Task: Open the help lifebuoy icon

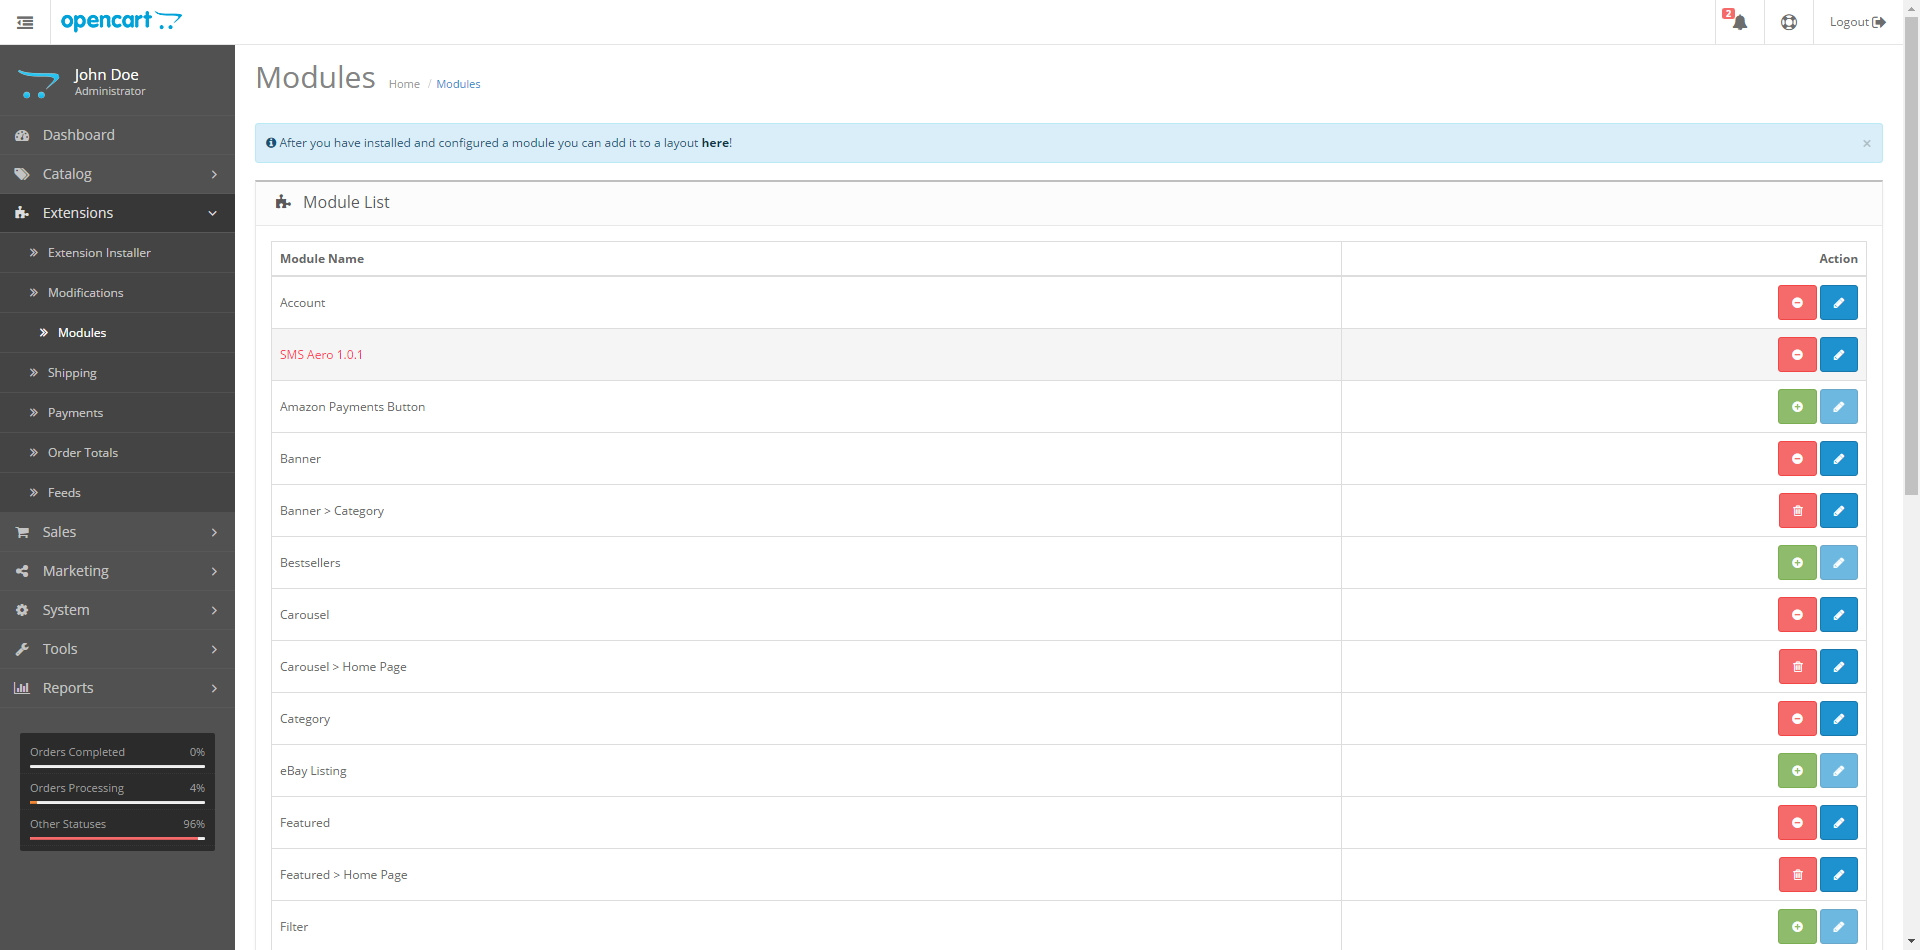Action: [x=1788, y=22]
